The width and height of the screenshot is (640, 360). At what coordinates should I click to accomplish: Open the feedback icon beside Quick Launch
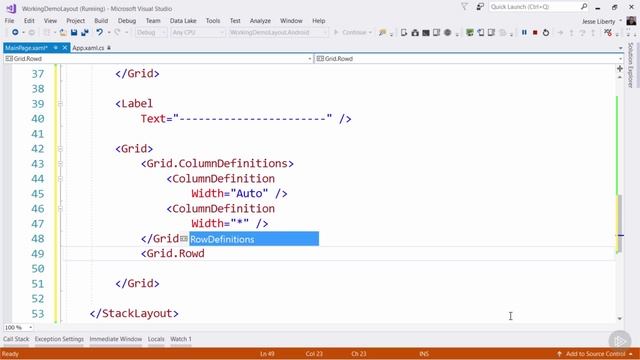click(x=480, y=7)
